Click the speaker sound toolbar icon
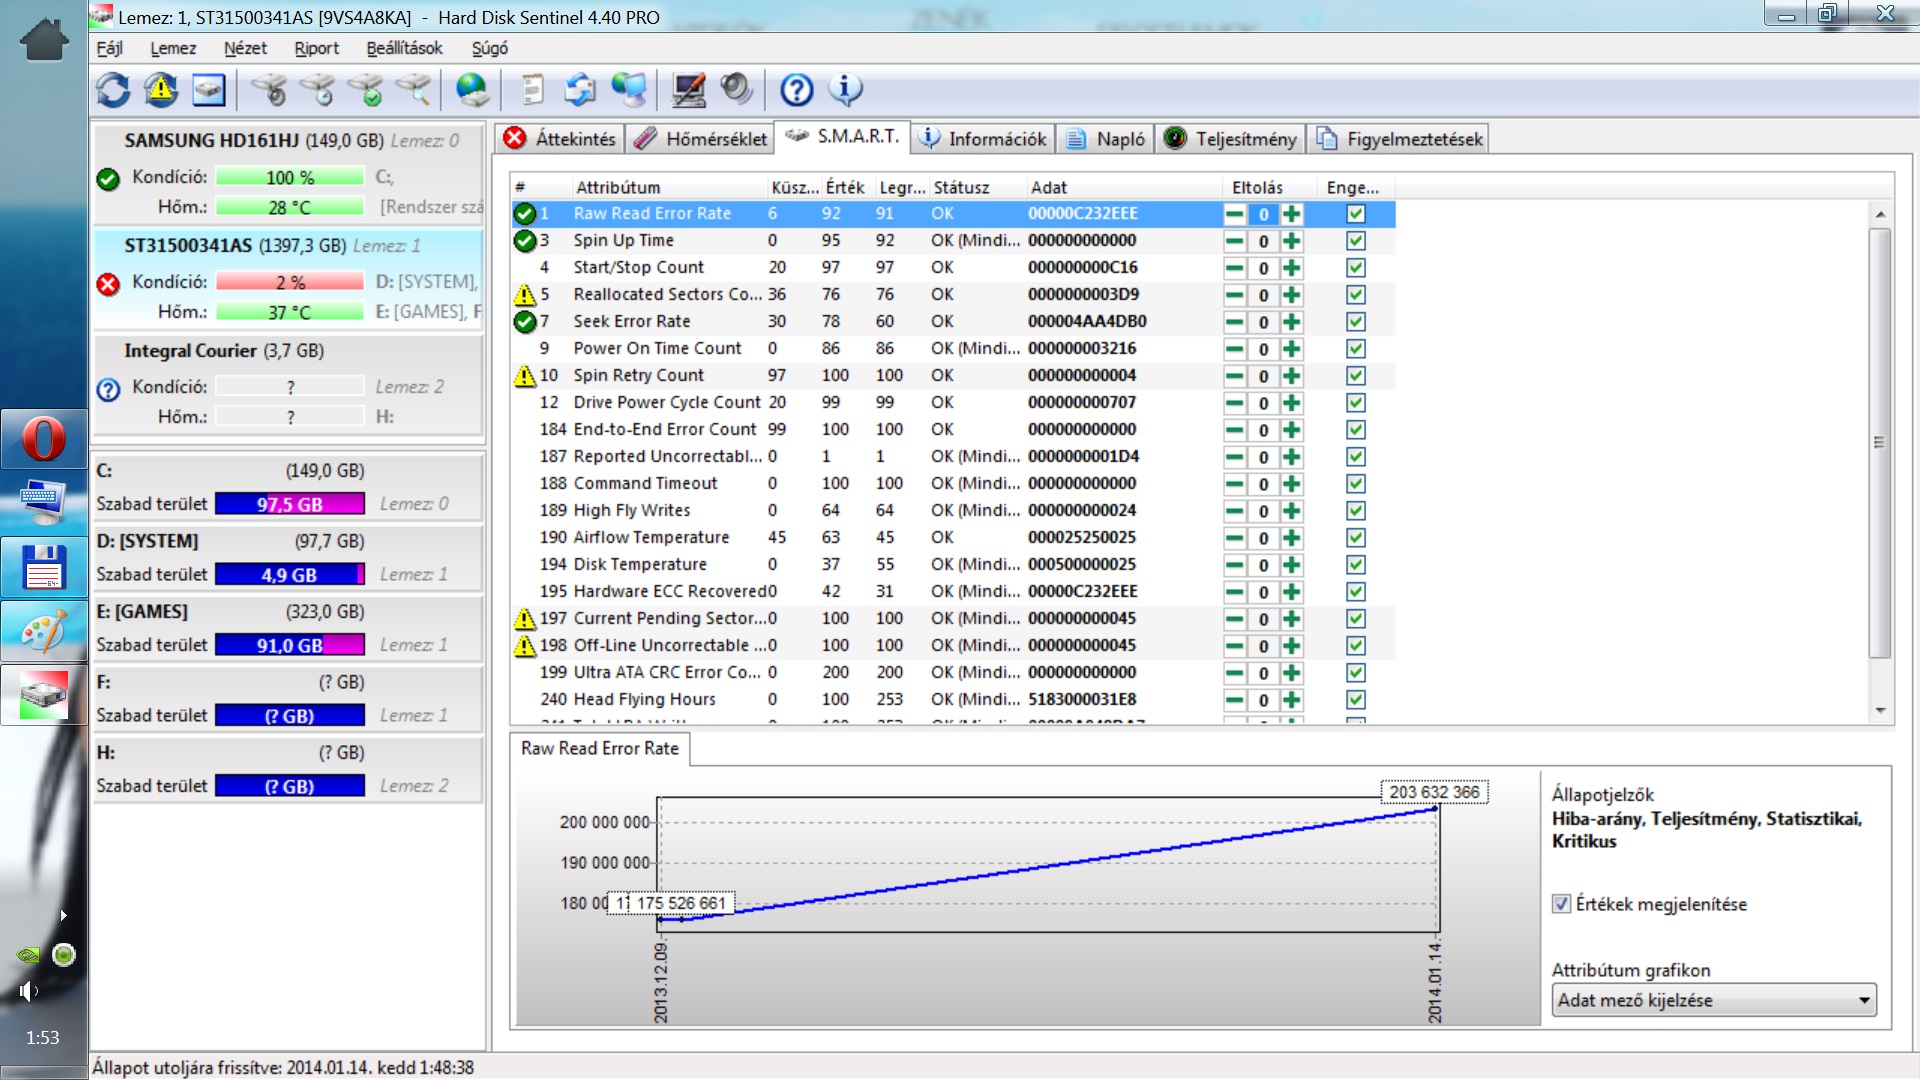 tap(737, 90)
